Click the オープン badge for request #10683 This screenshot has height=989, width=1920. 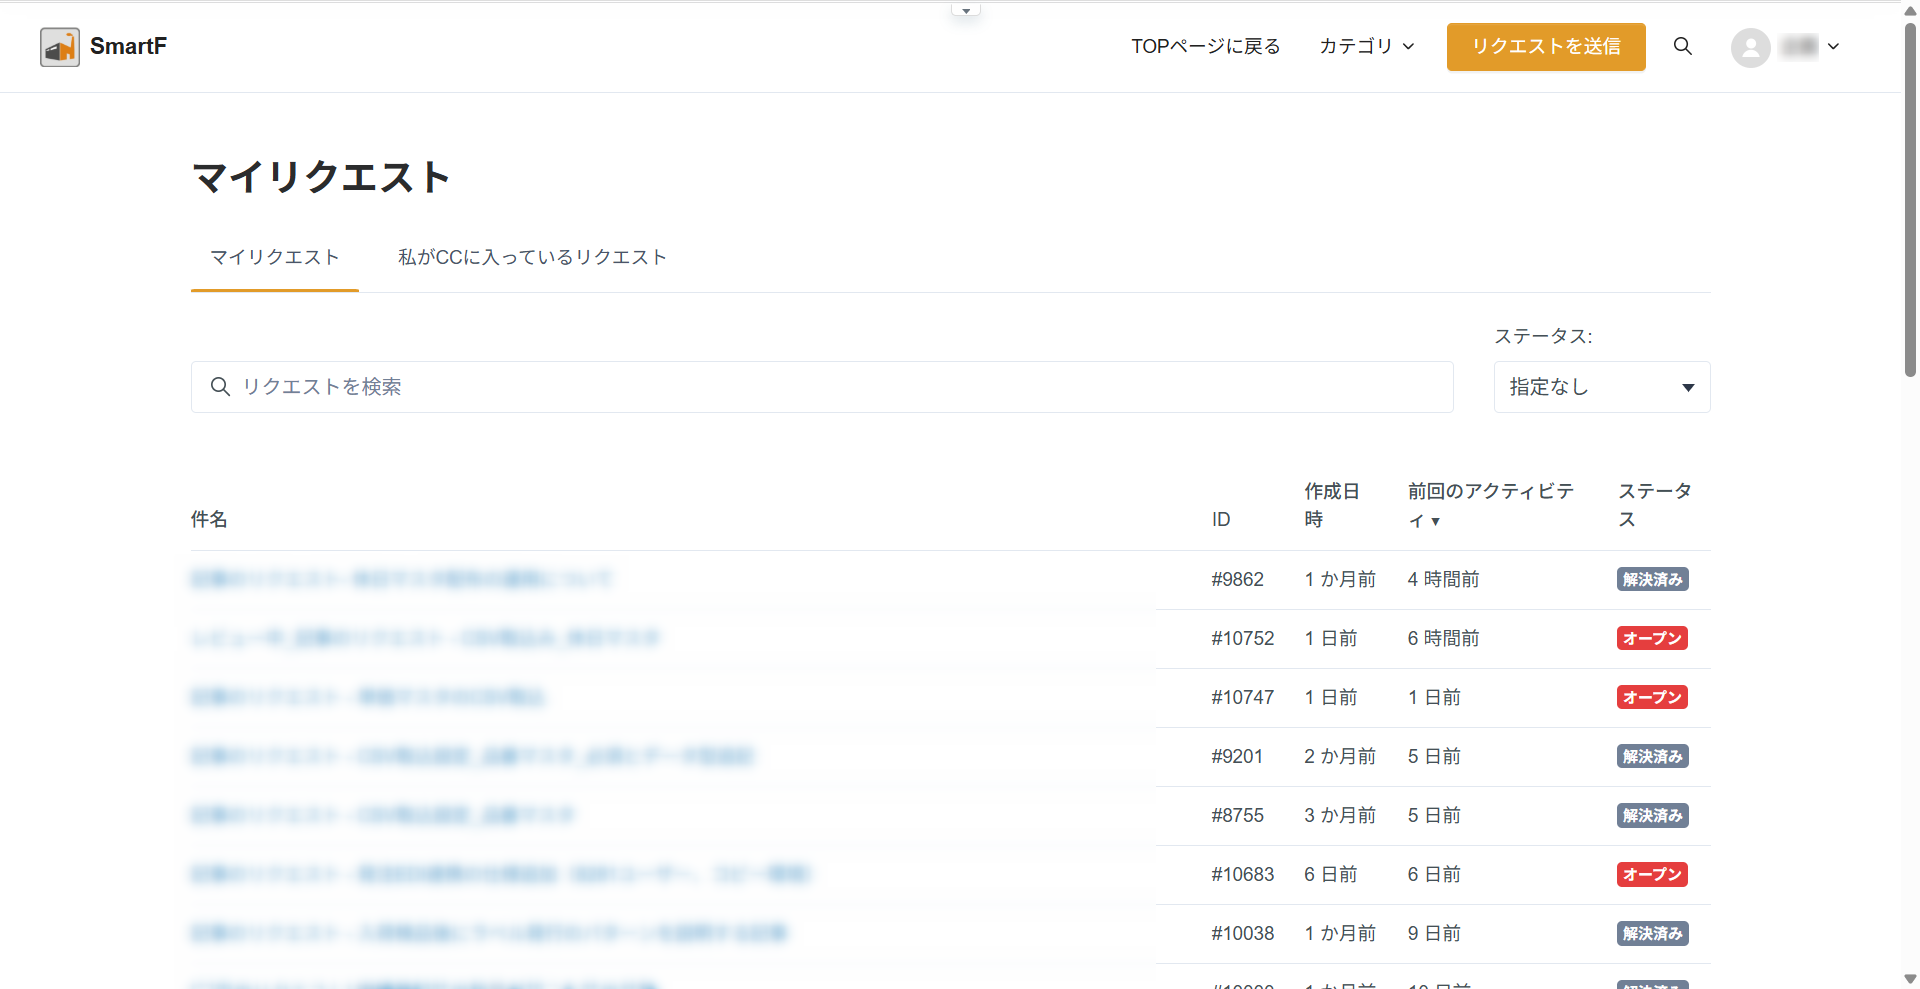click(x=1652, y=875)
